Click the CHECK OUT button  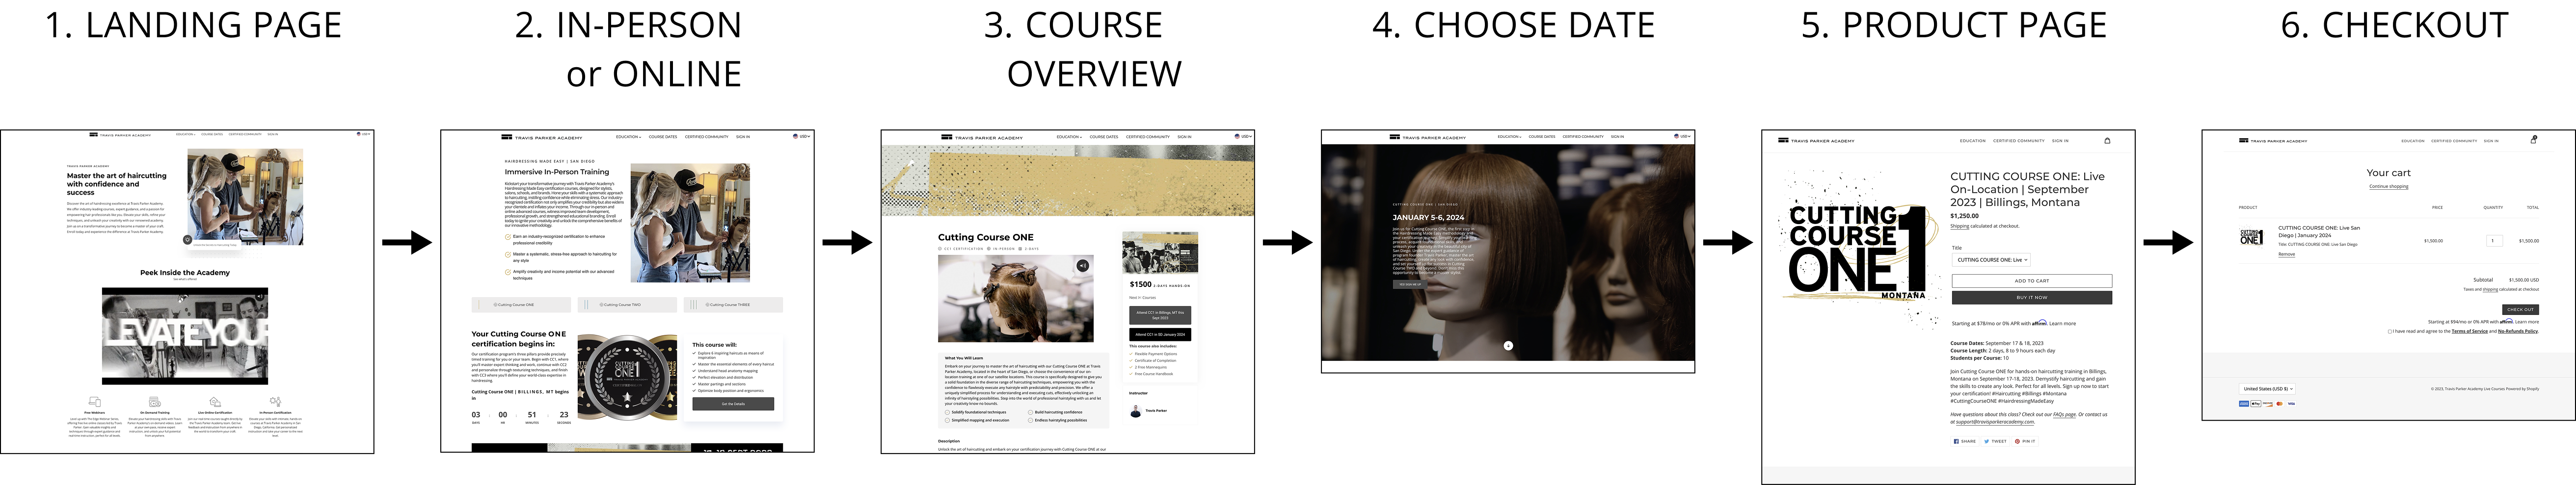[2520, 310]
